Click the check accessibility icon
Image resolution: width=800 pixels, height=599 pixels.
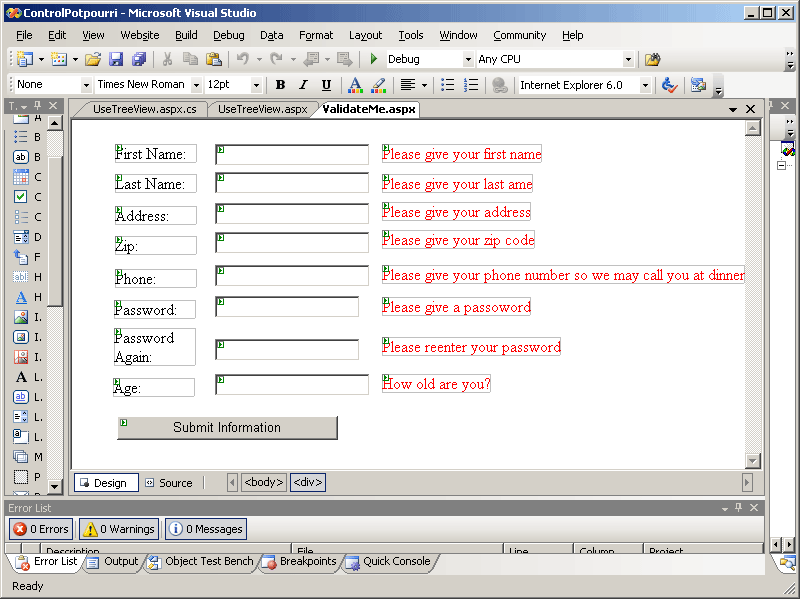click(669, 85)
